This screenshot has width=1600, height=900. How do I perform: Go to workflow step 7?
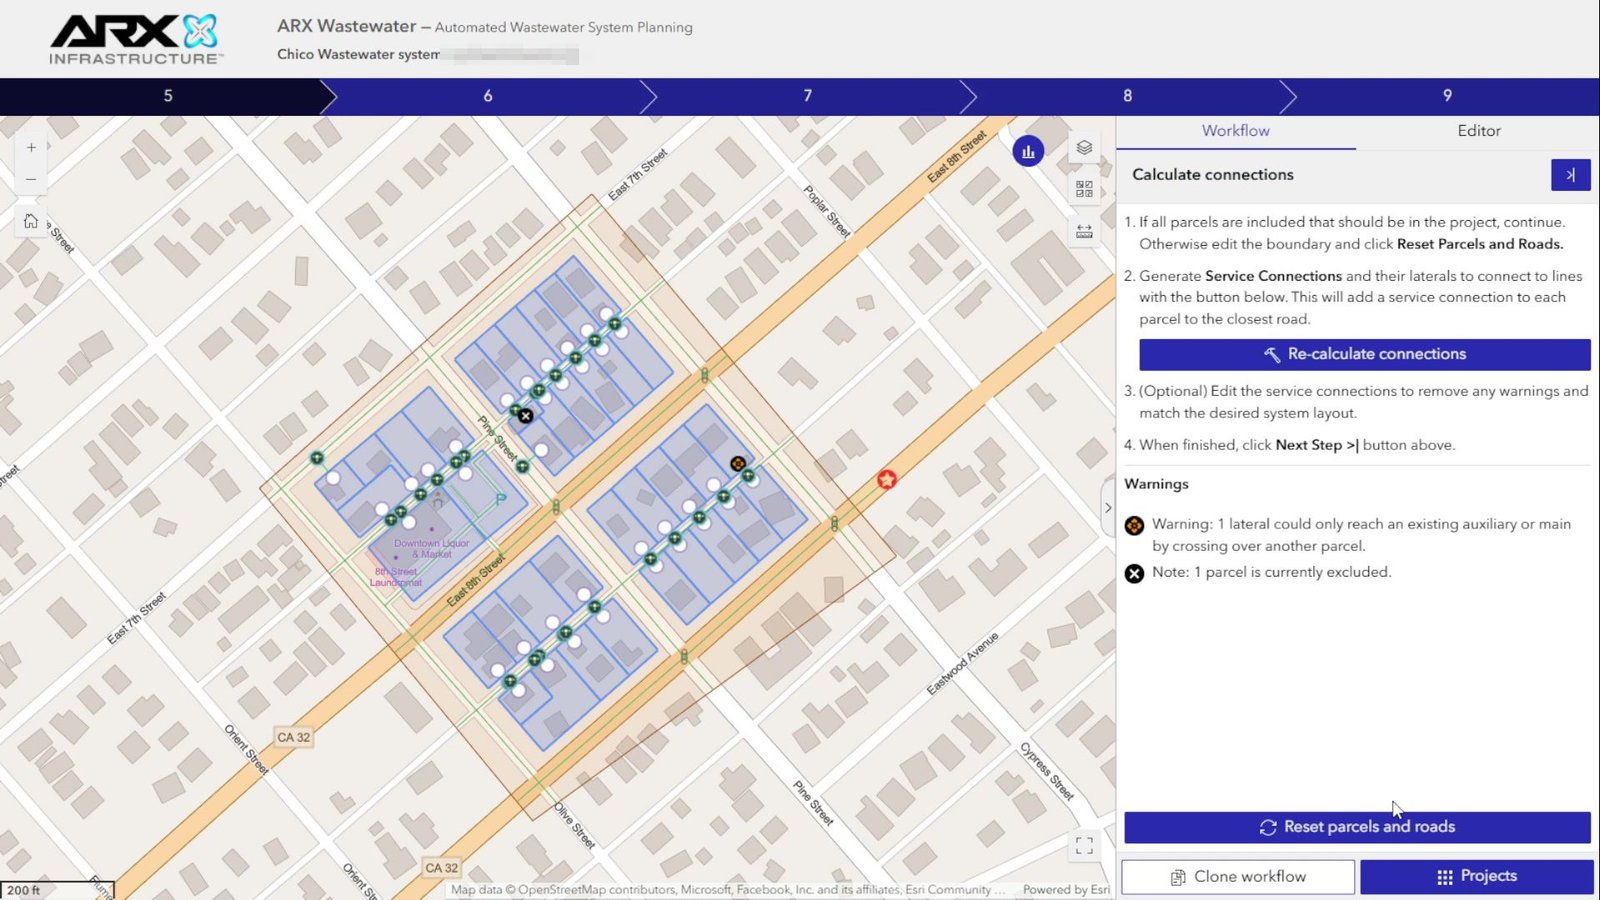point(808,96)
